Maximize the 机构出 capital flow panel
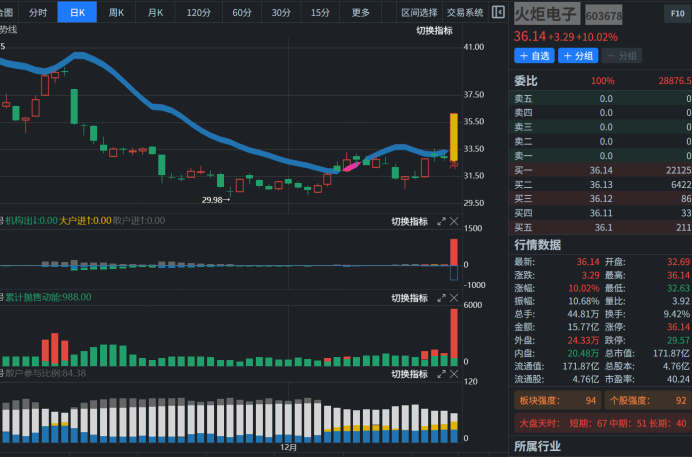692x458 pixels. 441,221
